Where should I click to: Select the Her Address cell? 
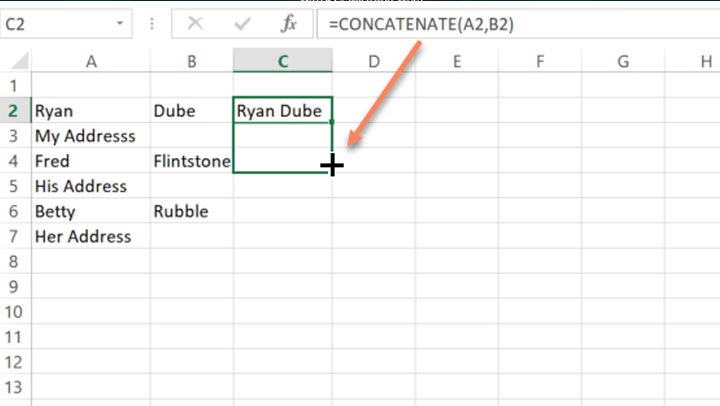pos(91,237)
